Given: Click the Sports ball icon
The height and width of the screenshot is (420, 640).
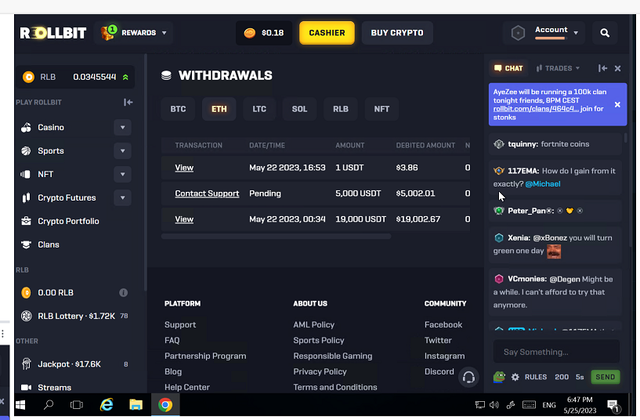Looking at the screenshot, I should coord(26,151).
